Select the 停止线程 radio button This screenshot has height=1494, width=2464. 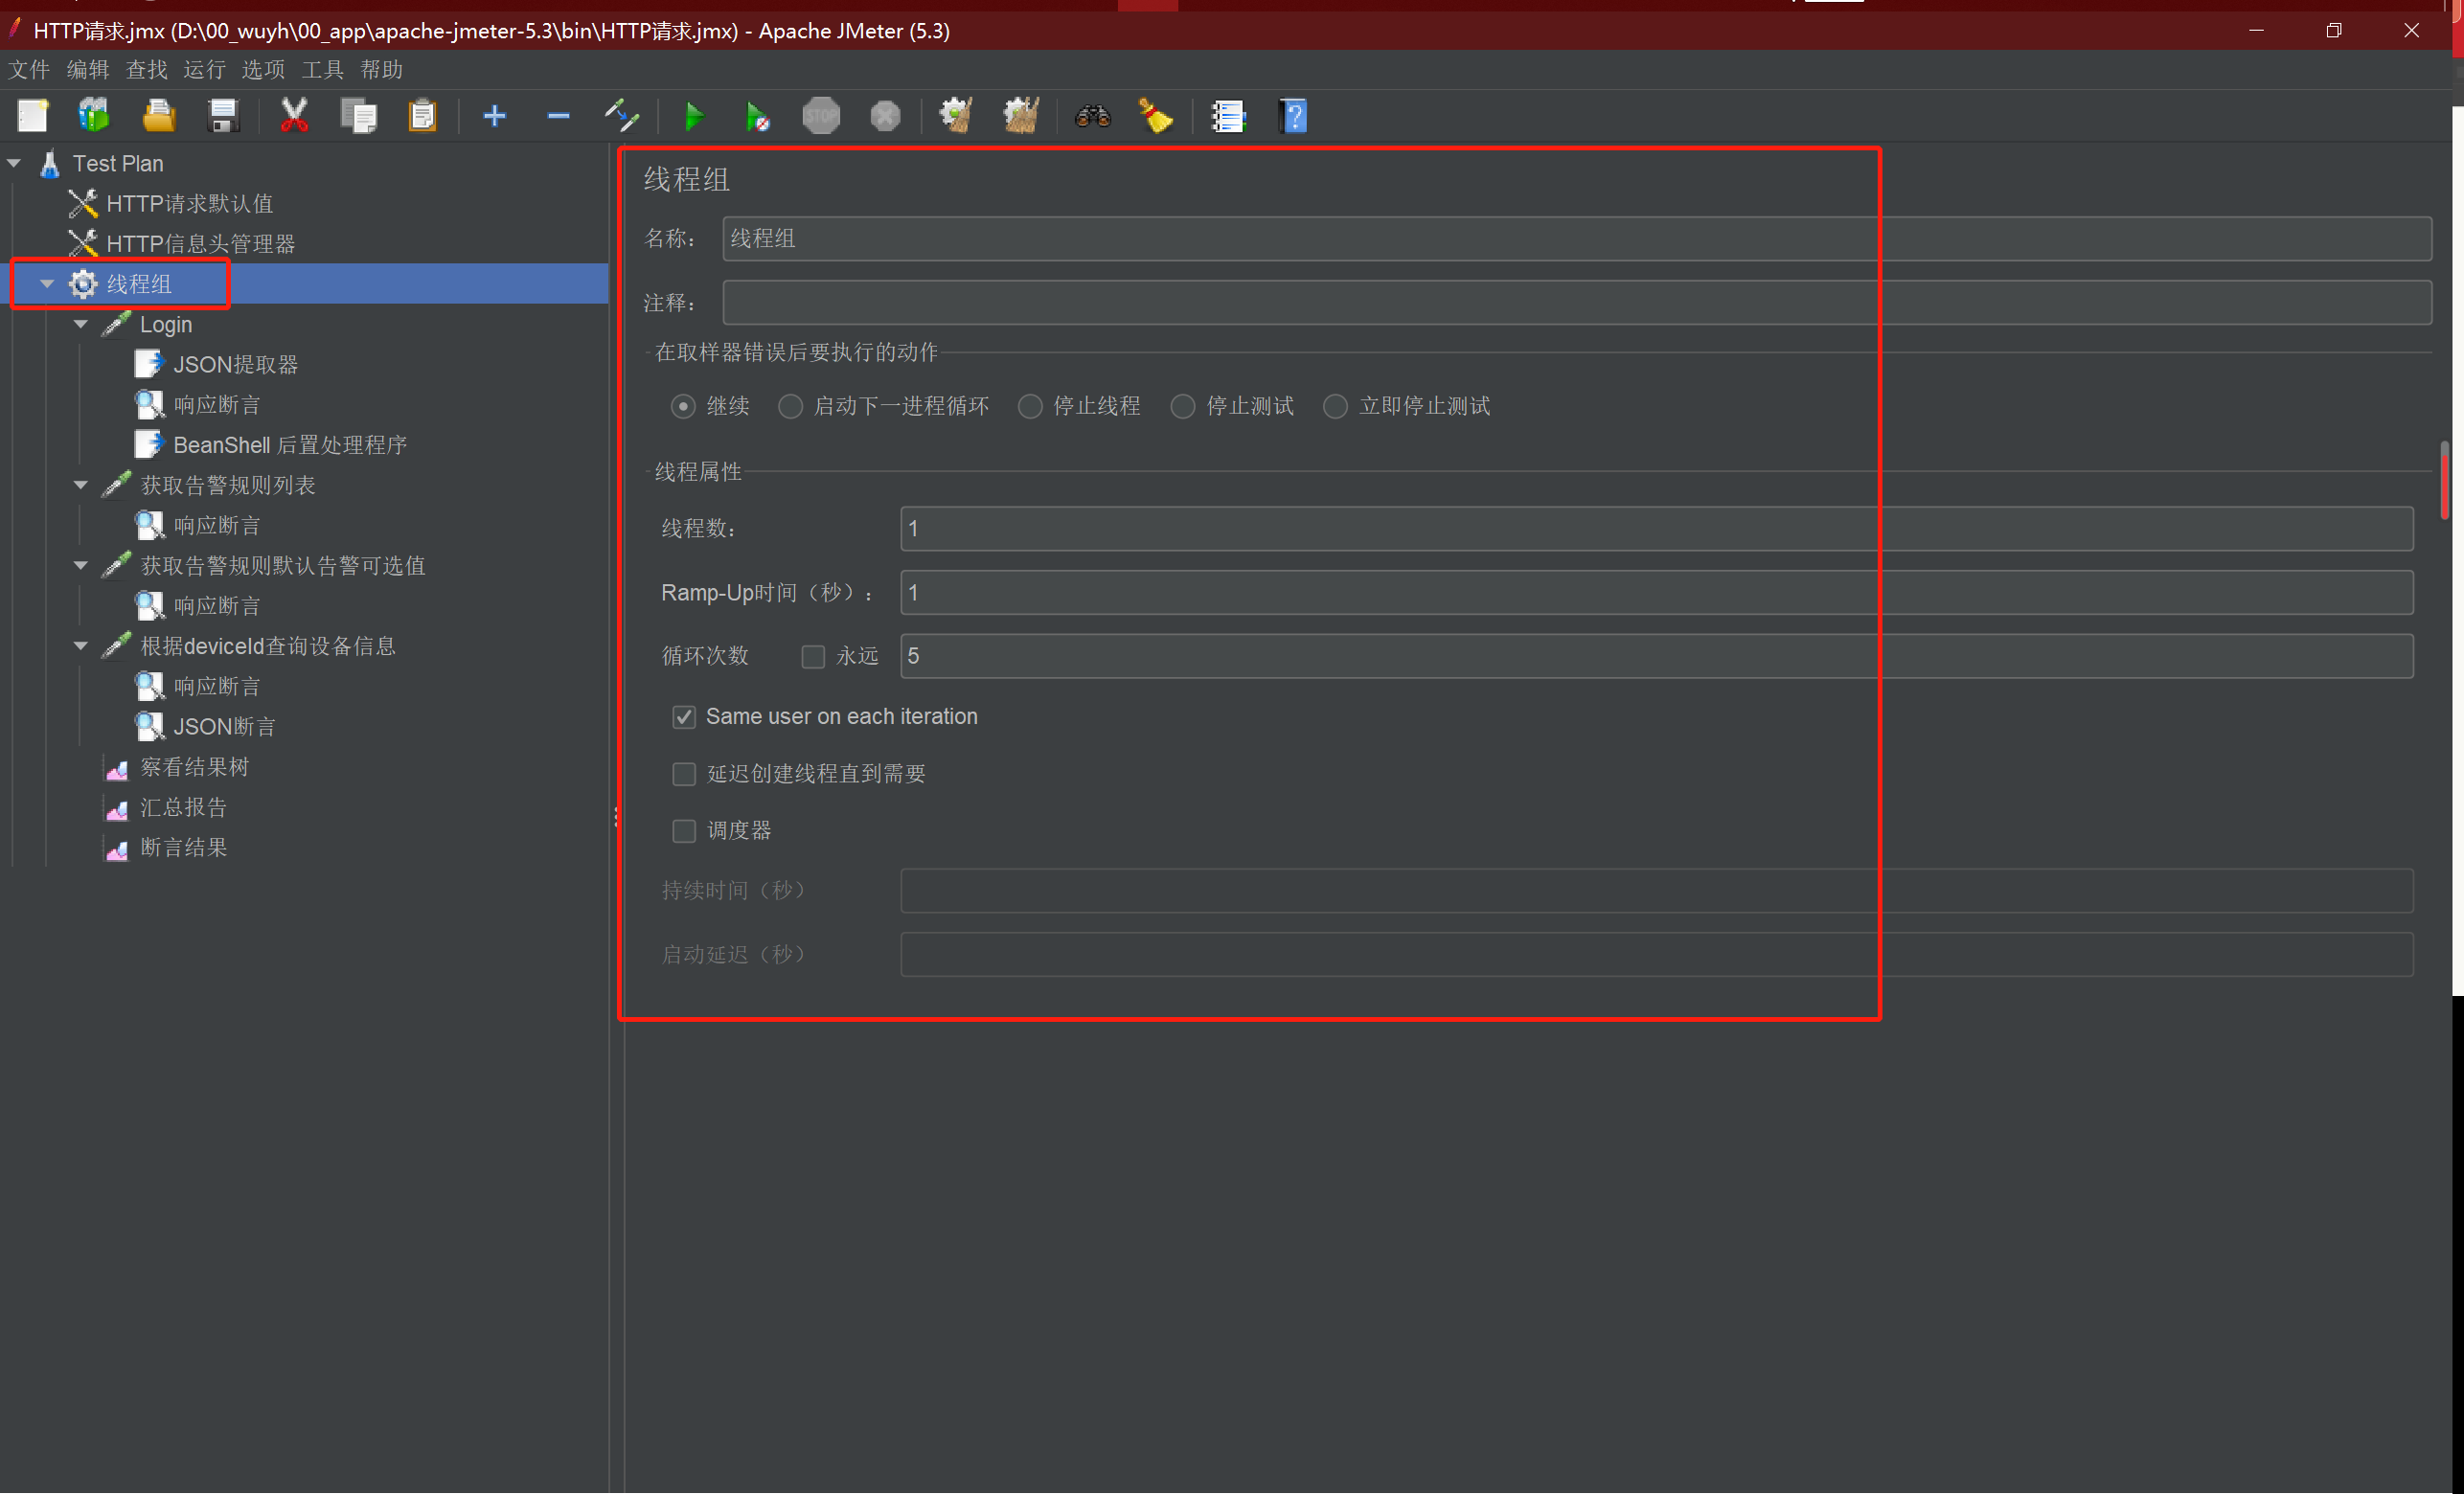tap(1030, 407)
